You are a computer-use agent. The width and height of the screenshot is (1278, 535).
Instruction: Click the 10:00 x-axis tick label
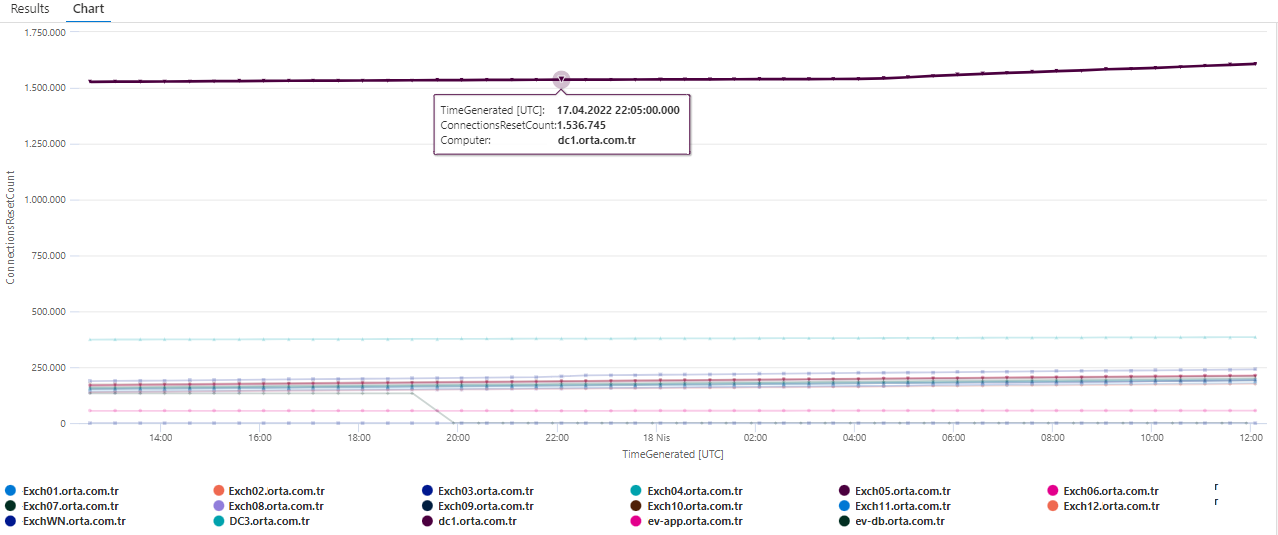coord(1151,438)
